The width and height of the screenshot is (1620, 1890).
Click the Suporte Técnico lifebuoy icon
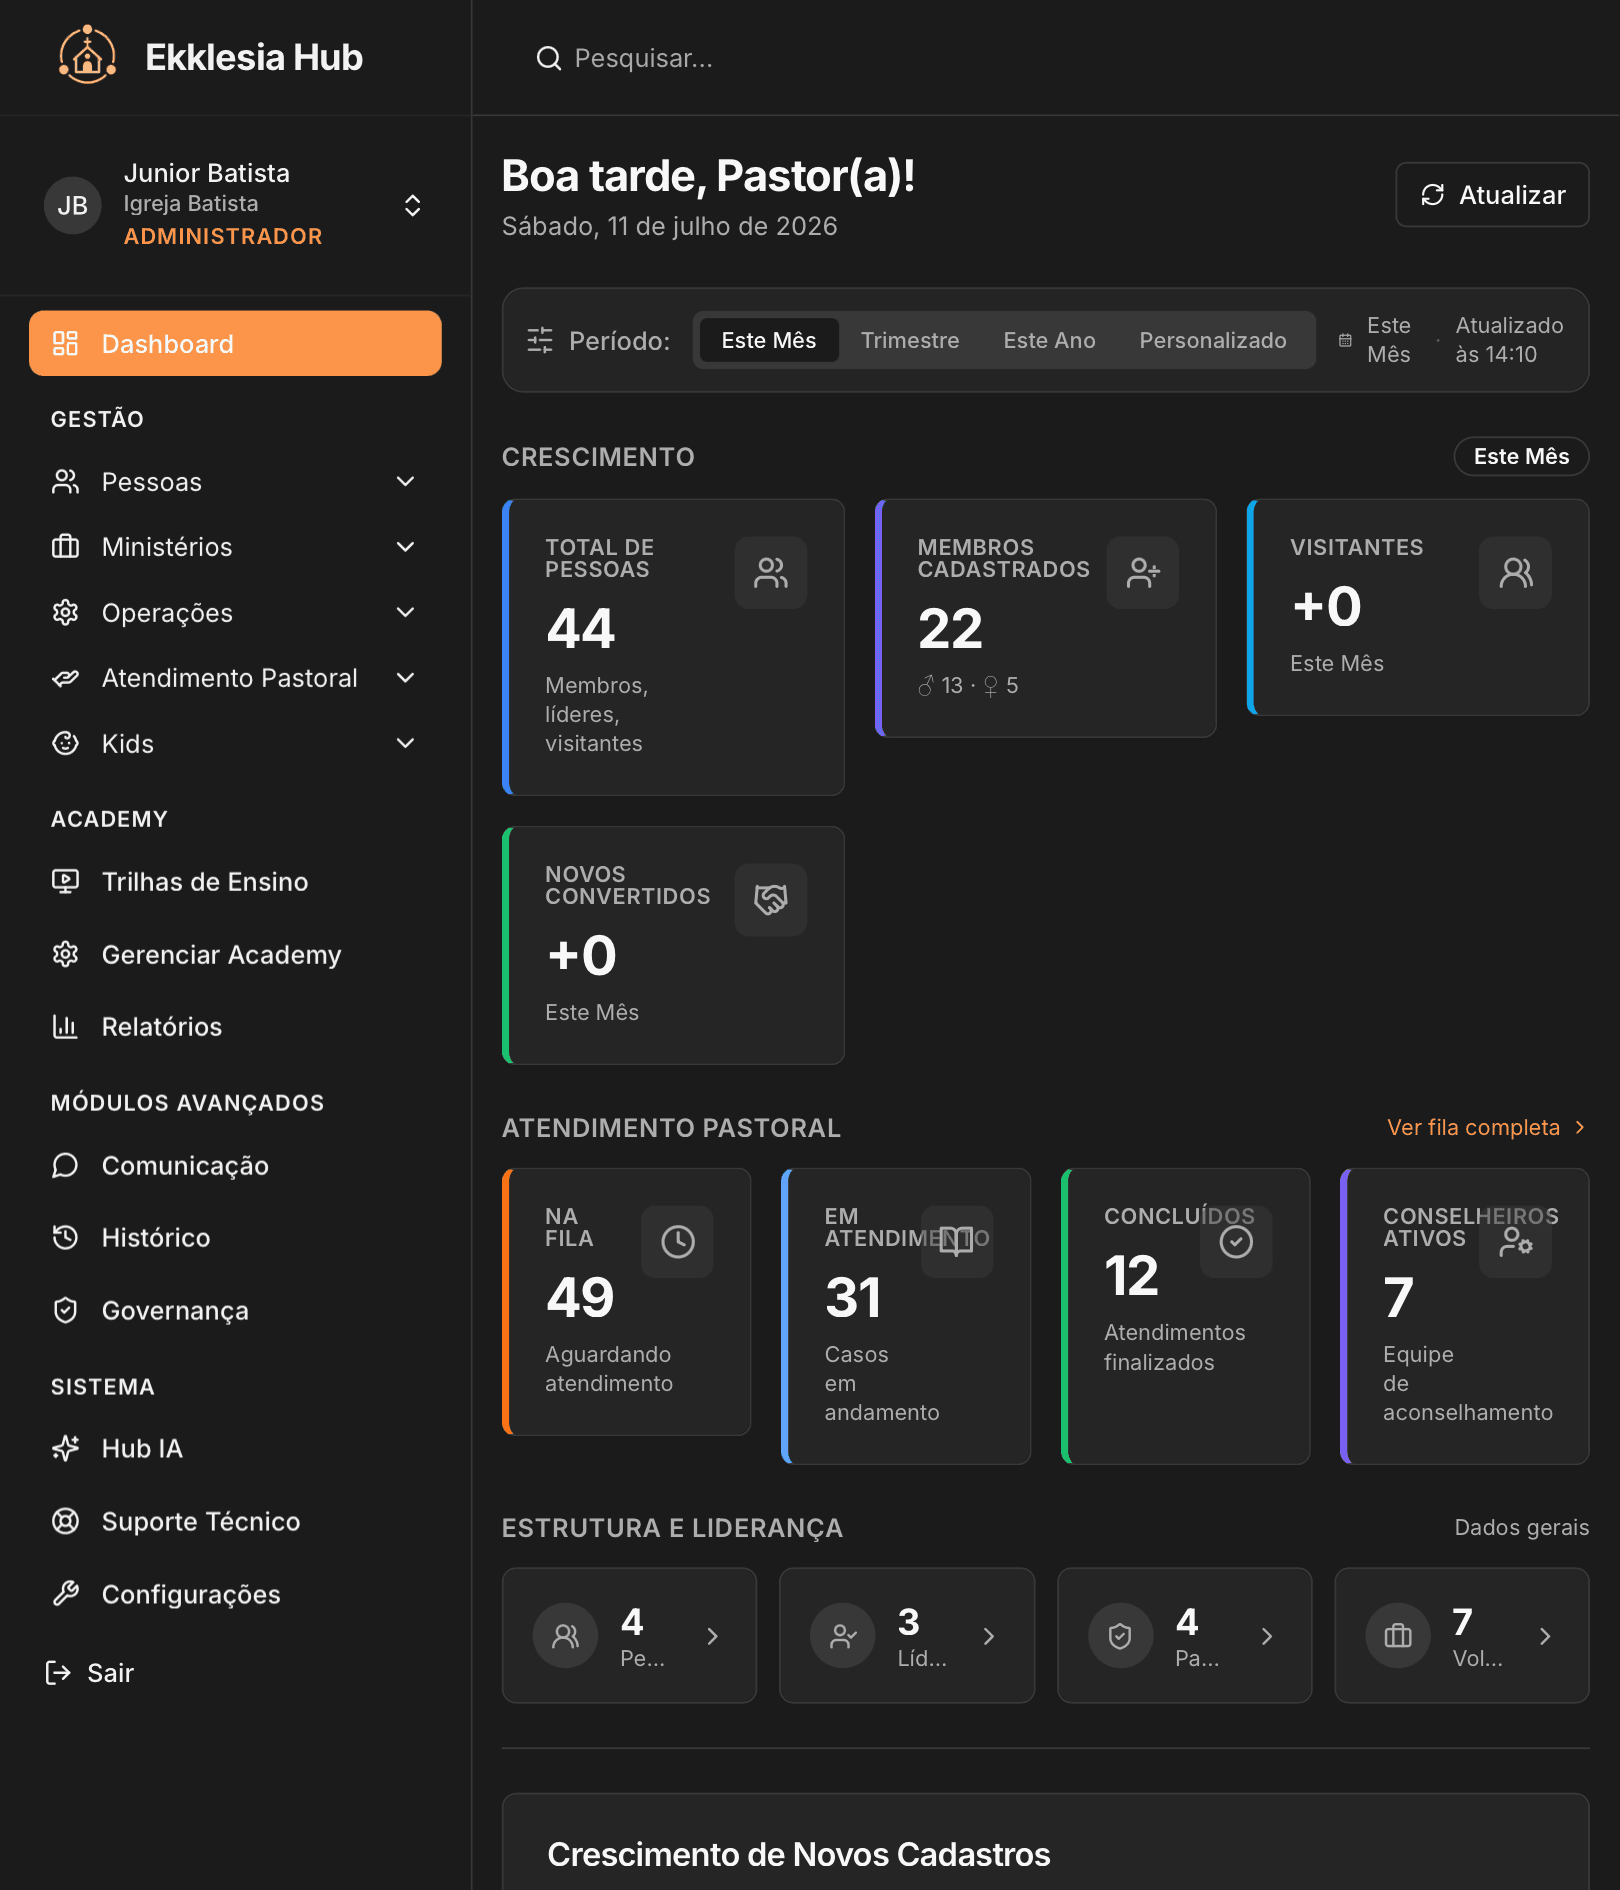click(x=65, y=1521)
